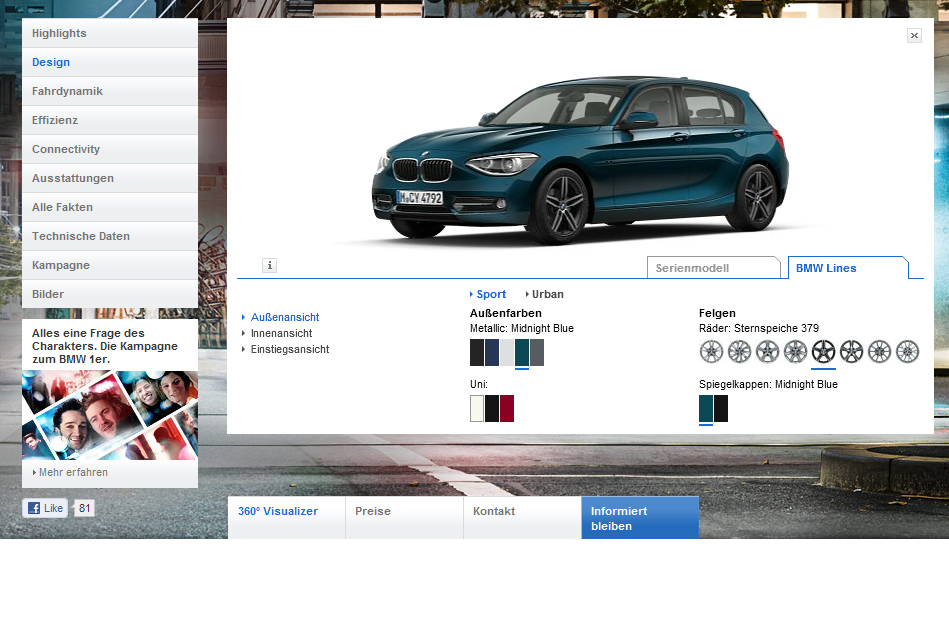Click the Informiert bleiben button

[639, 518]
